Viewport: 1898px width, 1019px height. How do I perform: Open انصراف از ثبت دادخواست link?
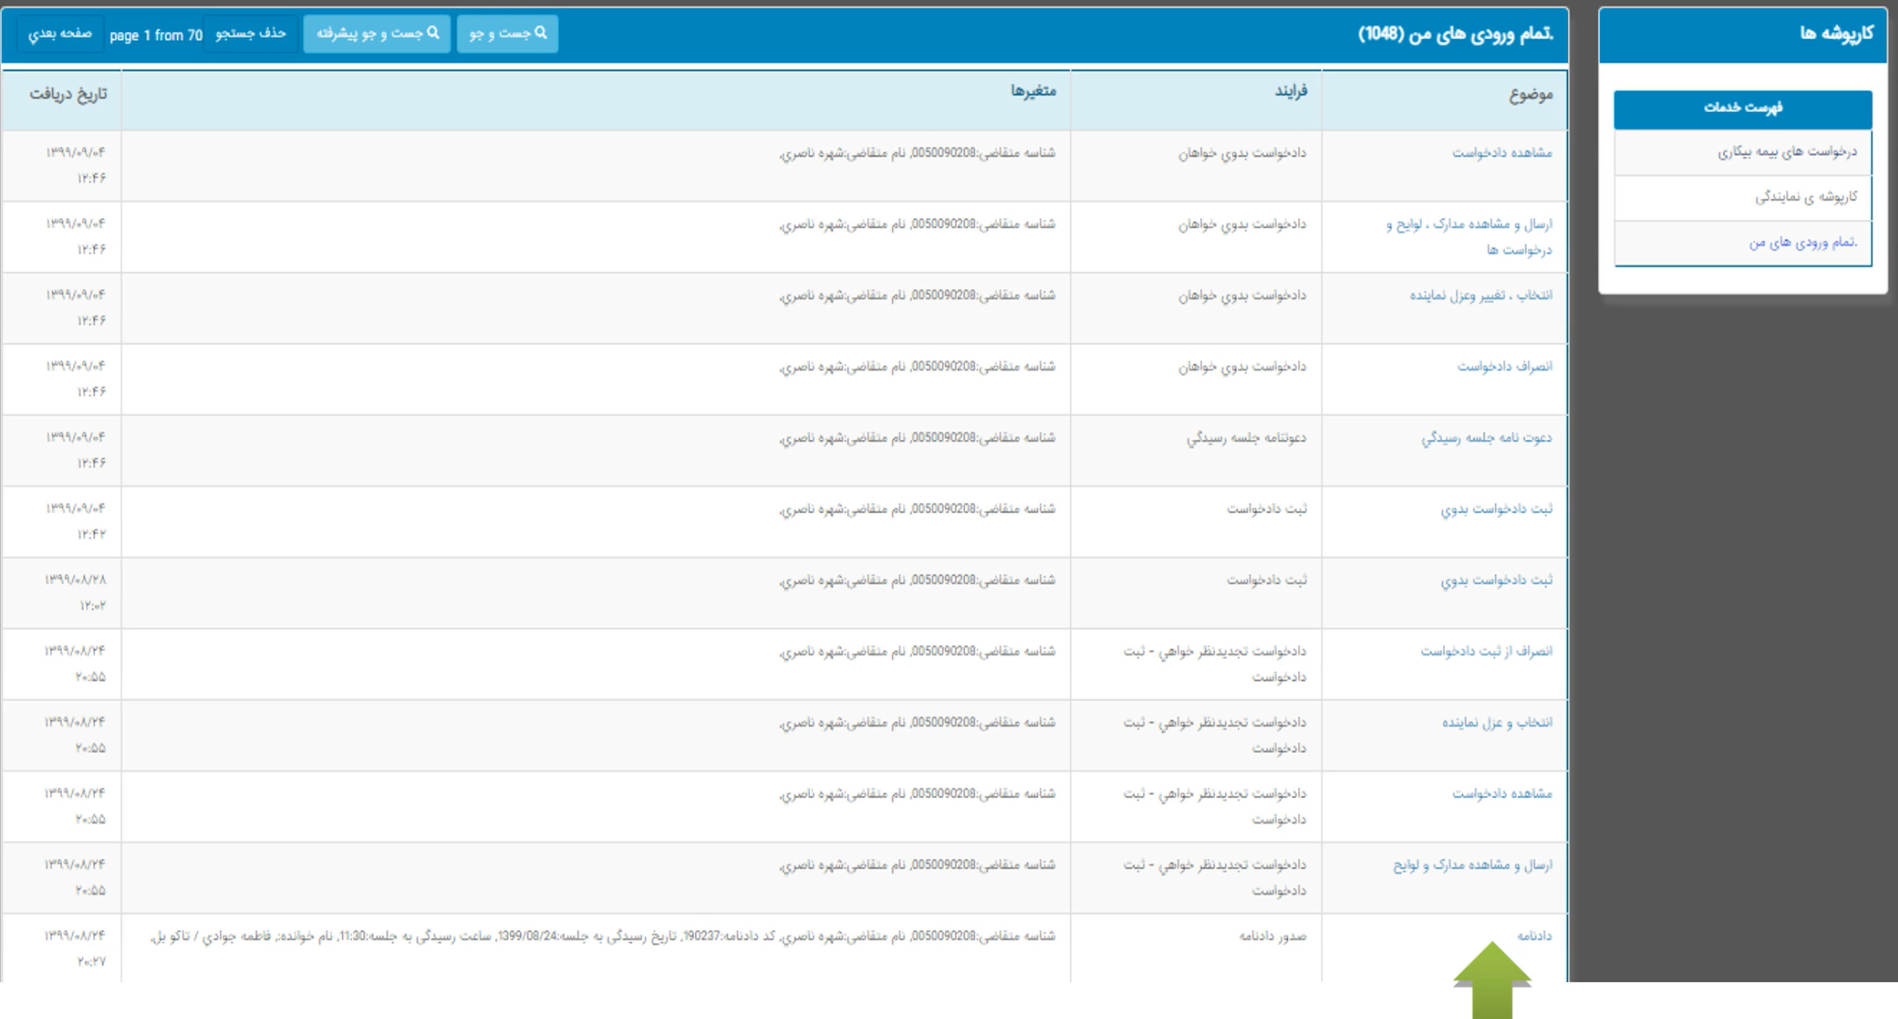point(1486,652)
